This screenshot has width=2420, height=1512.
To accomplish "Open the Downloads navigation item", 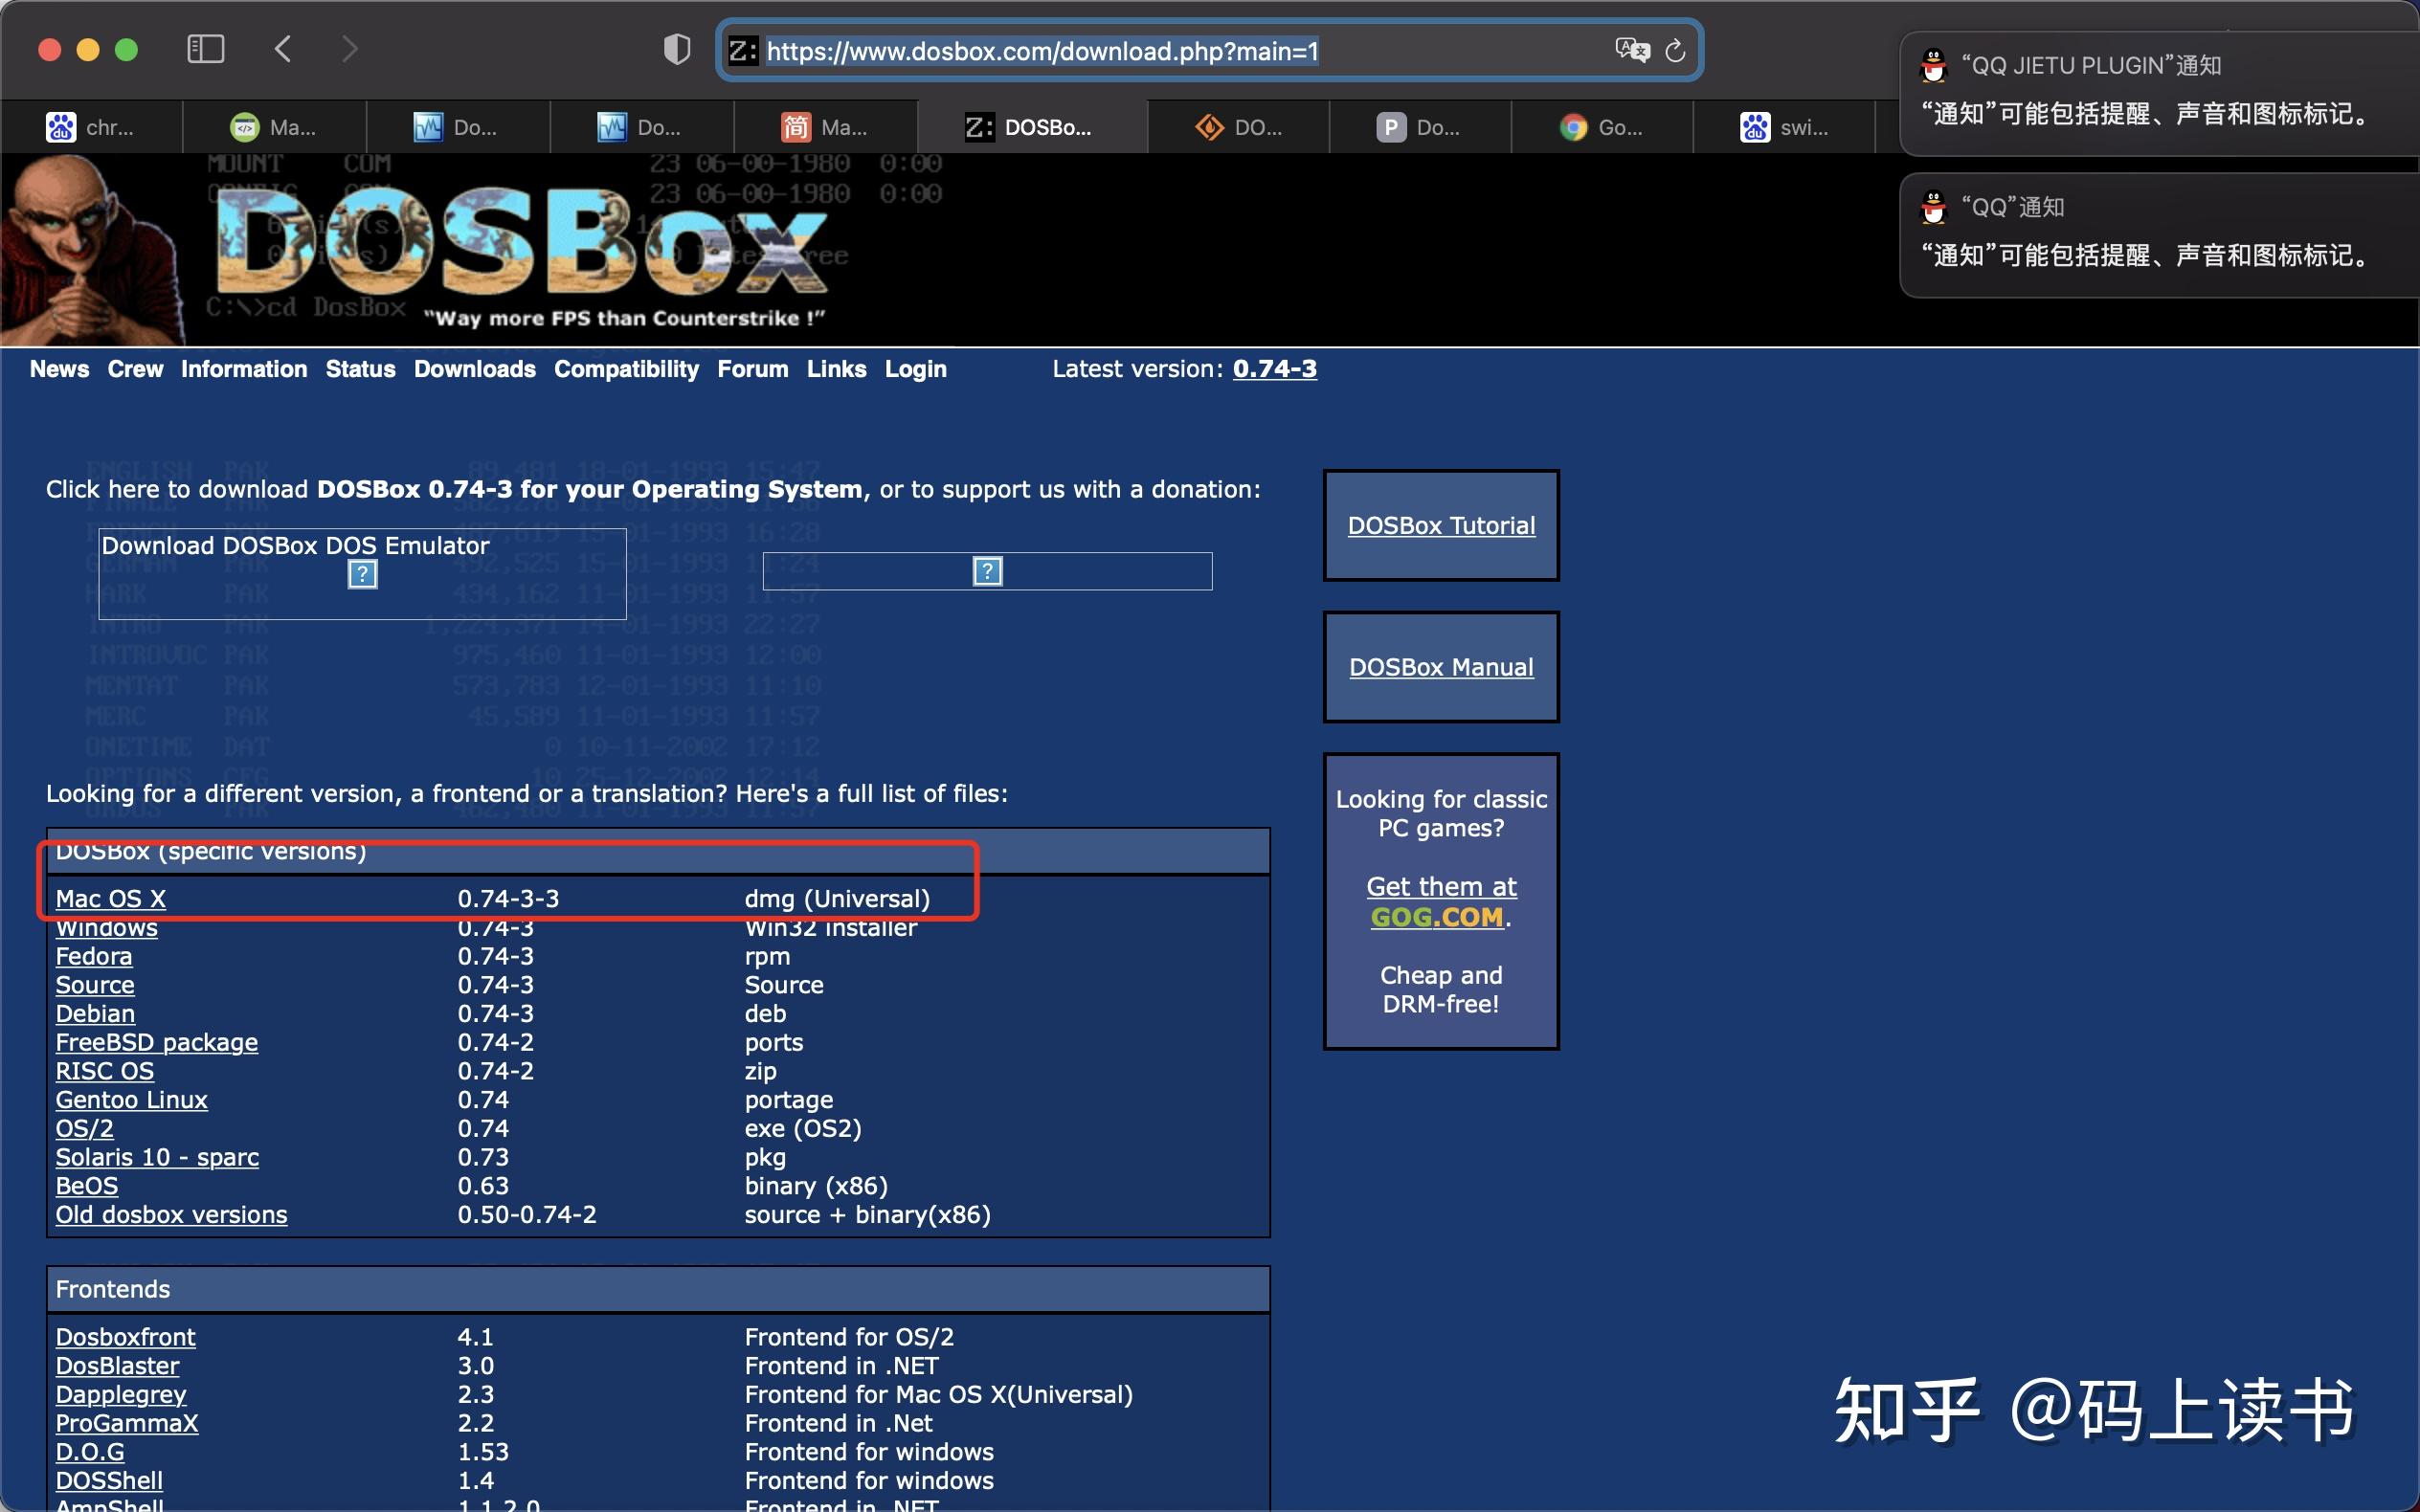I will (474, 369).
